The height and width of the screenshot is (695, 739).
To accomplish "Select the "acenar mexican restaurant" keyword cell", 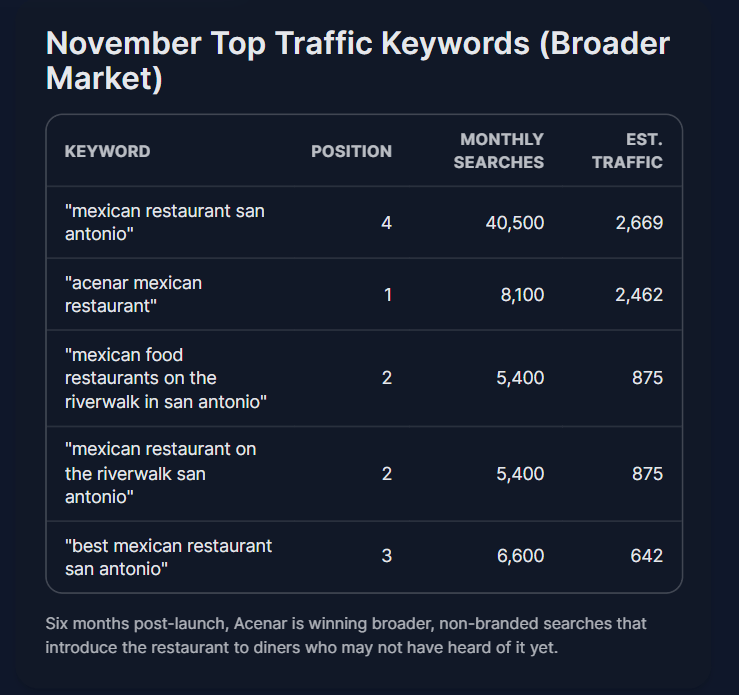I will tap(133, 294).
